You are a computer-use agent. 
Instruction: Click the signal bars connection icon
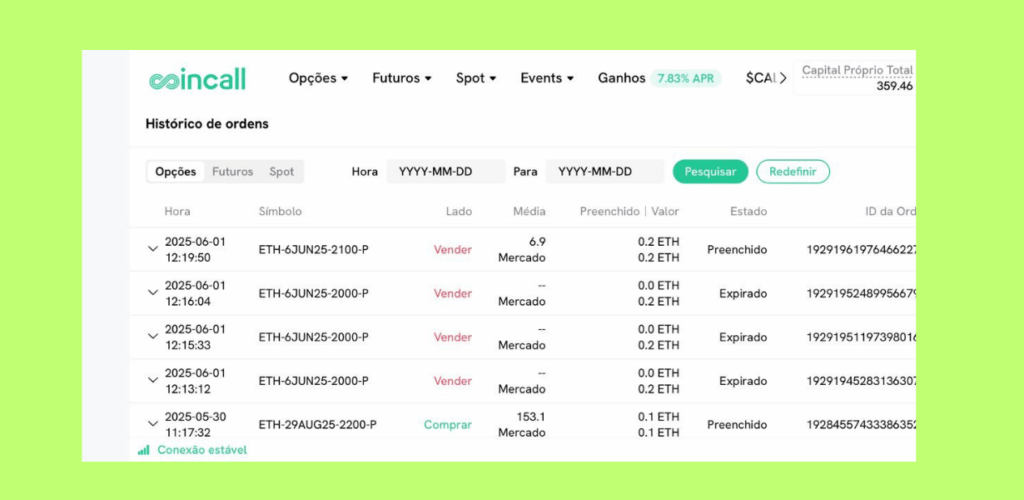(144, 450)
